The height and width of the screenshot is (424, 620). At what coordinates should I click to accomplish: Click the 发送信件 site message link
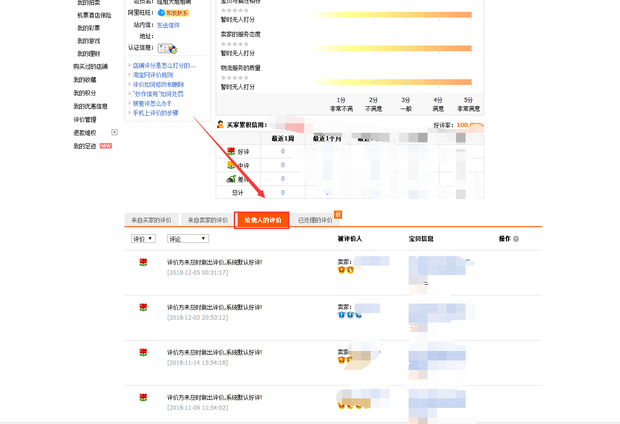coord(168,25)
